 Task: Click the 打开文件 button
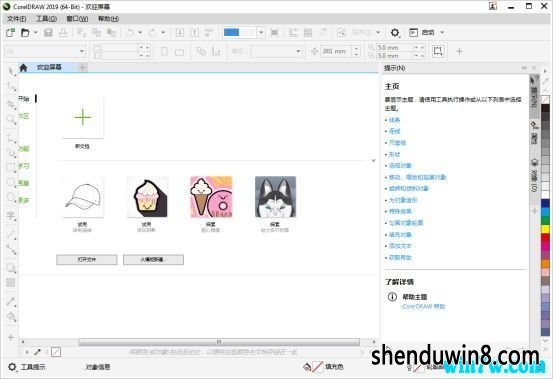click(x=87, y=260)
